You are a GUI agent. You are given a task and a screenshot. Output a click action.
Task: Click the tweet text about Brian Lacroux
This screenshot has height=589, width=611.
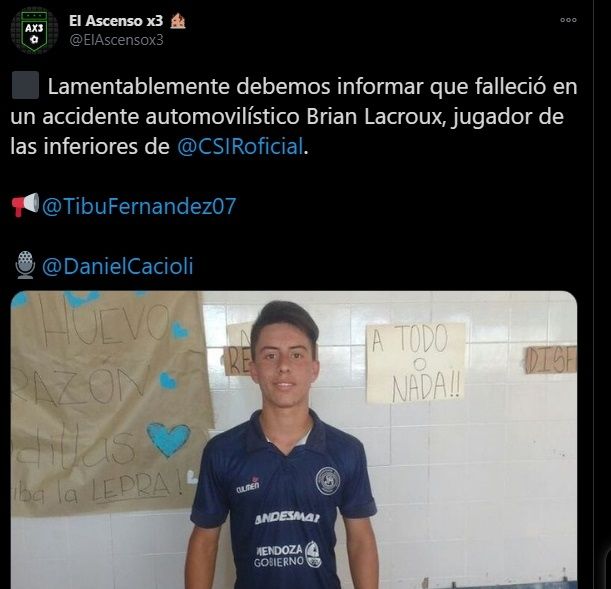pyautogui.click(x=294, y=116)
